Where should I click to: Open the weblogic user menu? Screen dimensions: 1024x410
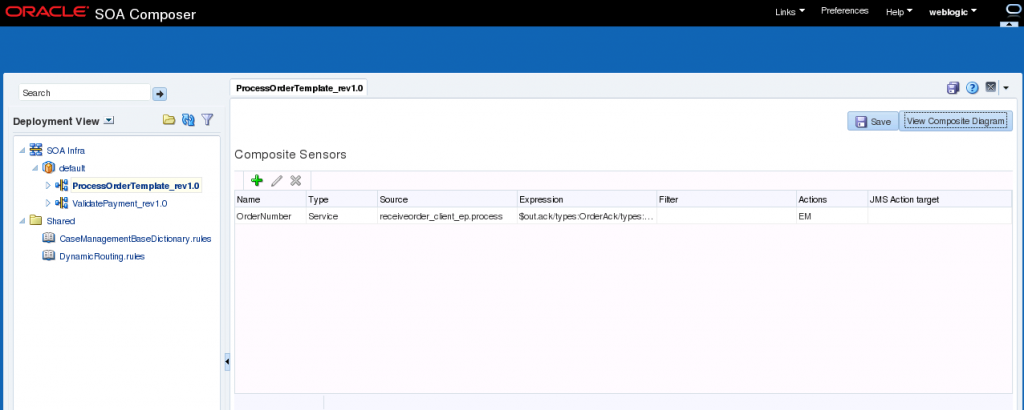[x=953, y=12]
